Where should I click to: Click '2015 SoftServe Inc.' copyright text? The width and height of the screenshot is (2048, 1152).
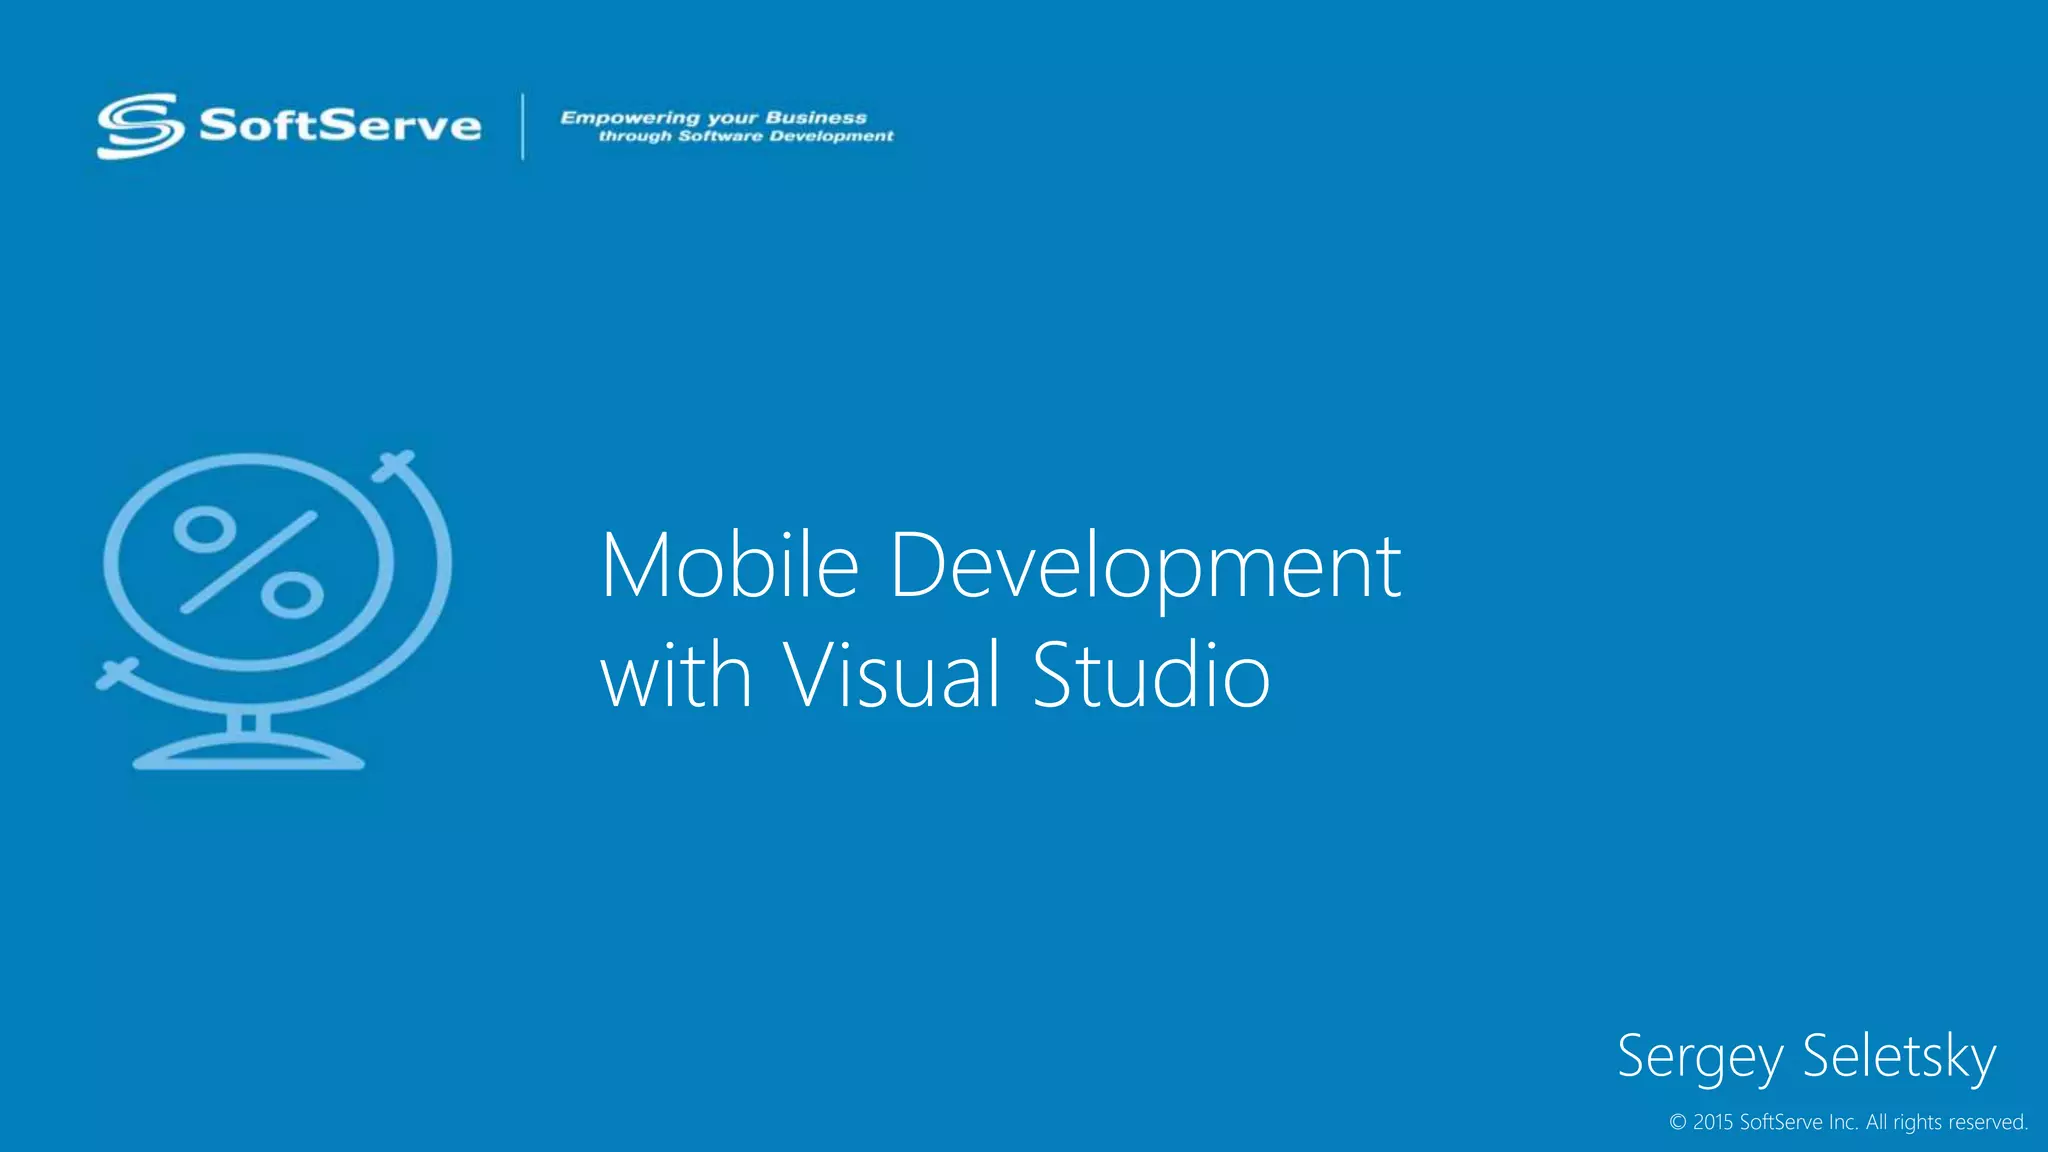pos(1775,1122)
